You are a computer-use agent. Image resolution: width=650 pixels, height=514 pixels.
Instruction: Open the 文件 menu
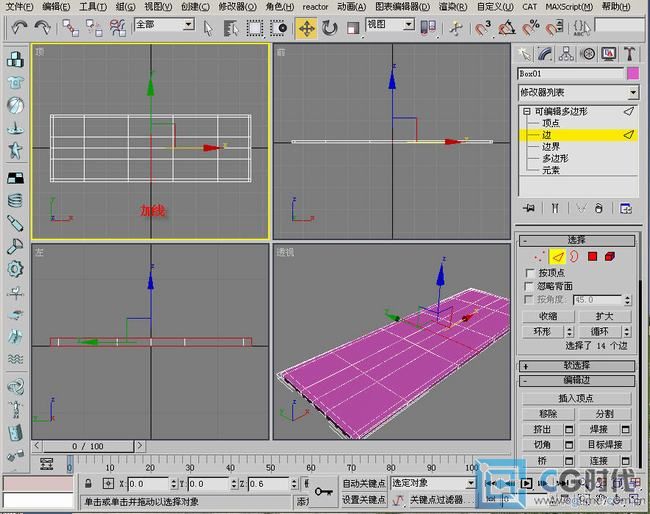pyautogui.click(x=19, y=7)
